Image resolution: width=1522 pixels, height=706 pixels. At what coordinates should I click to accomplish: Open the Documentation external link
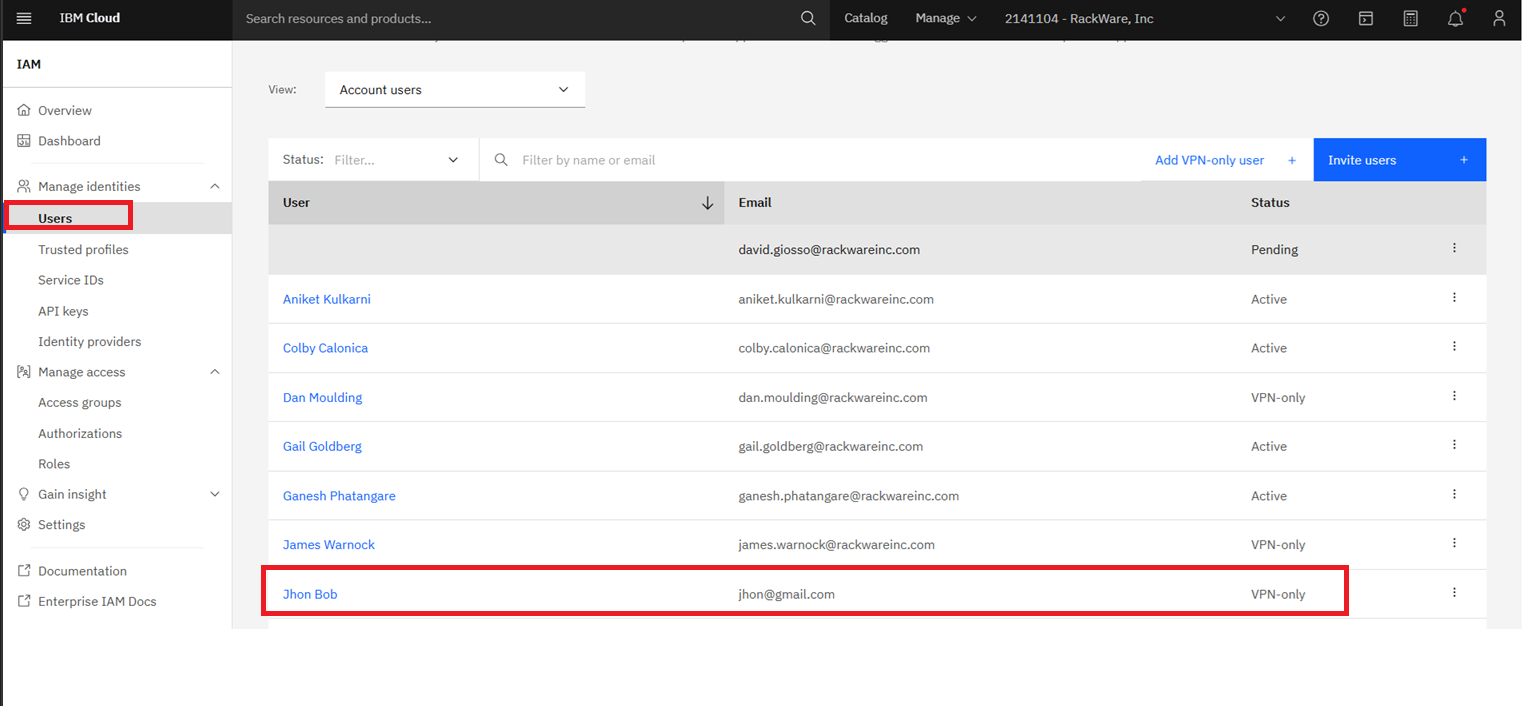coord(82,571)
